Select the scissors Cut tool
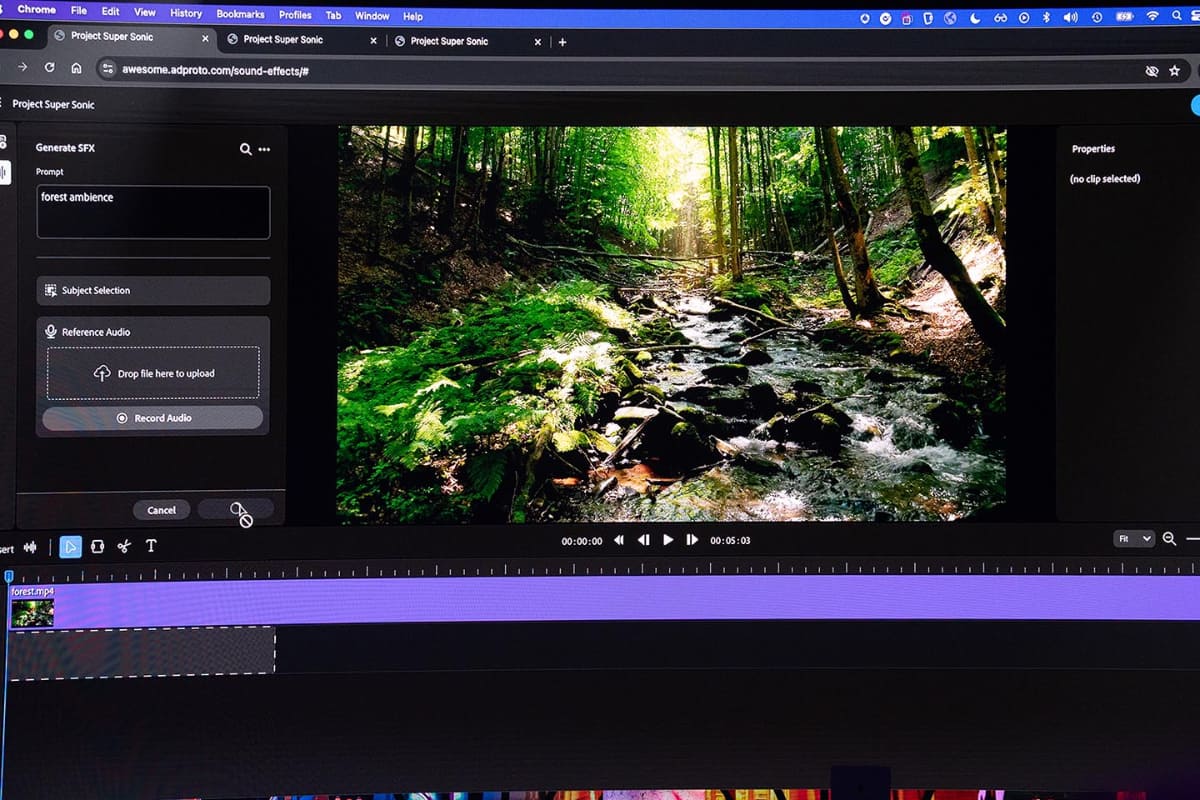 124,546
